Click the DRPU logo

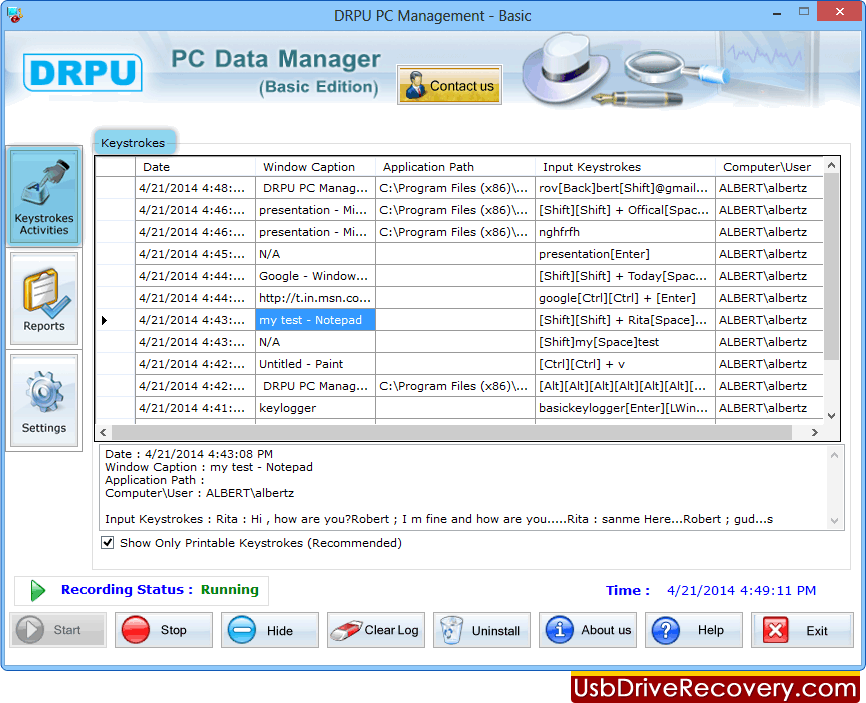click(x=83, y=72)
